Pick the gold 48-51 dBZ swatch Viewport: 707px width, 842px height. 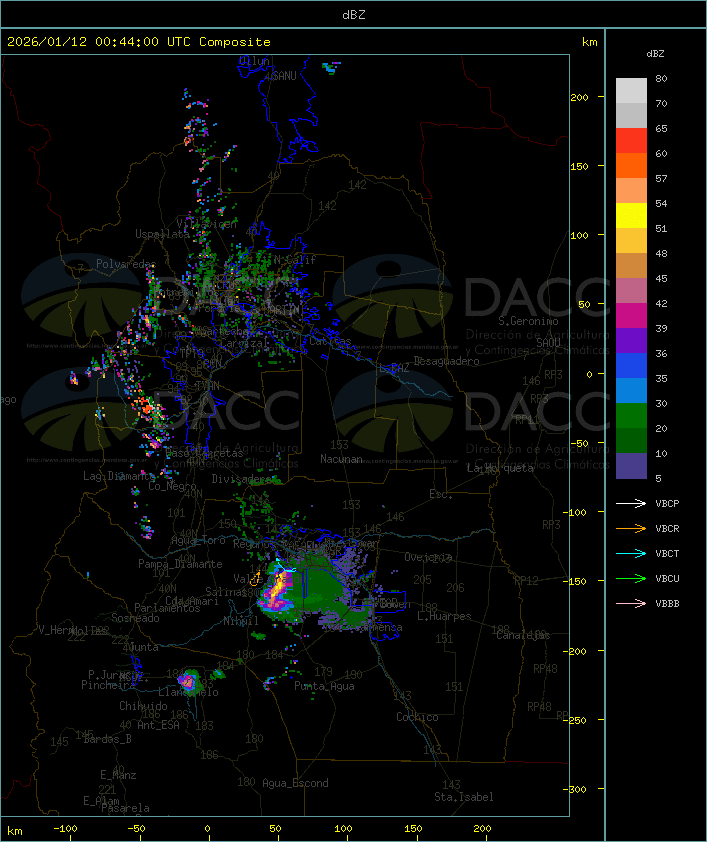631,241
